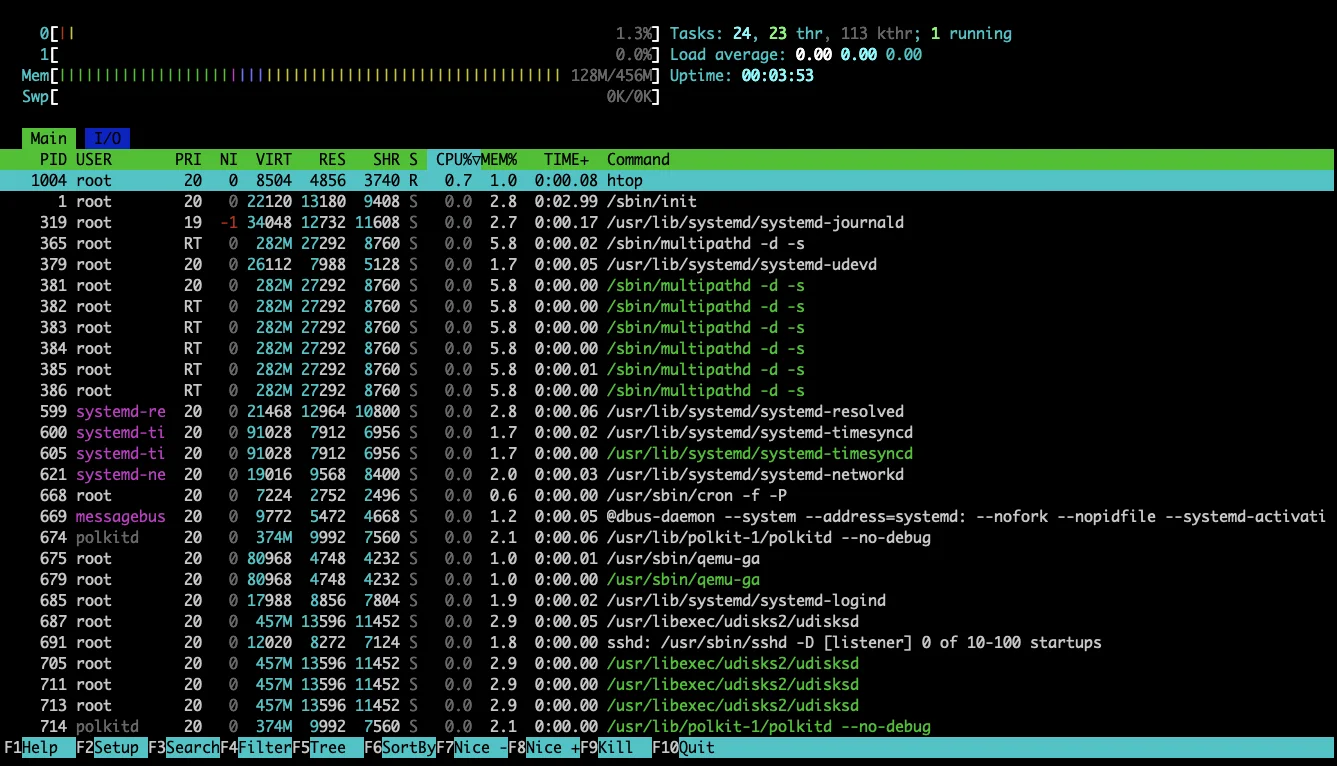Click F3 Search function
Screen dimensions: 1337x766
click(x=184, y=748)
